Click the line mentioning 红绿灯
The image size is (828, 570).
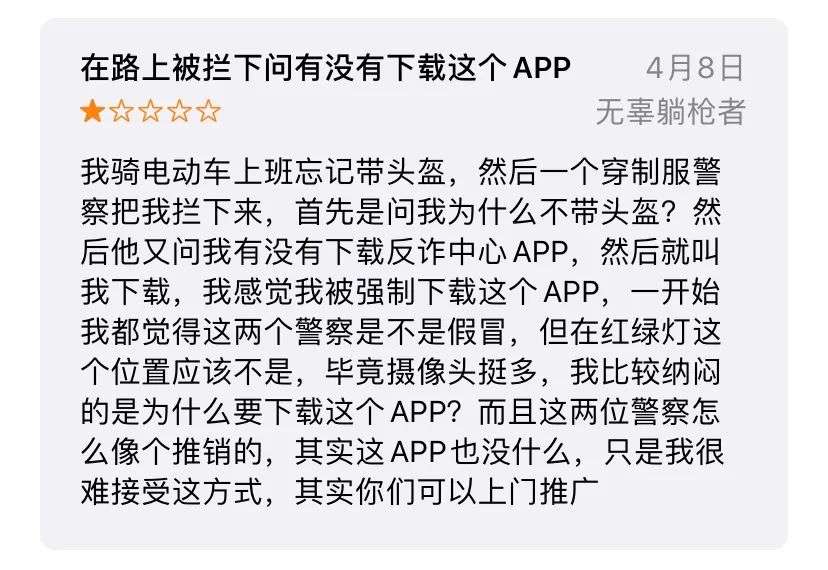click(x=401, y=332)
